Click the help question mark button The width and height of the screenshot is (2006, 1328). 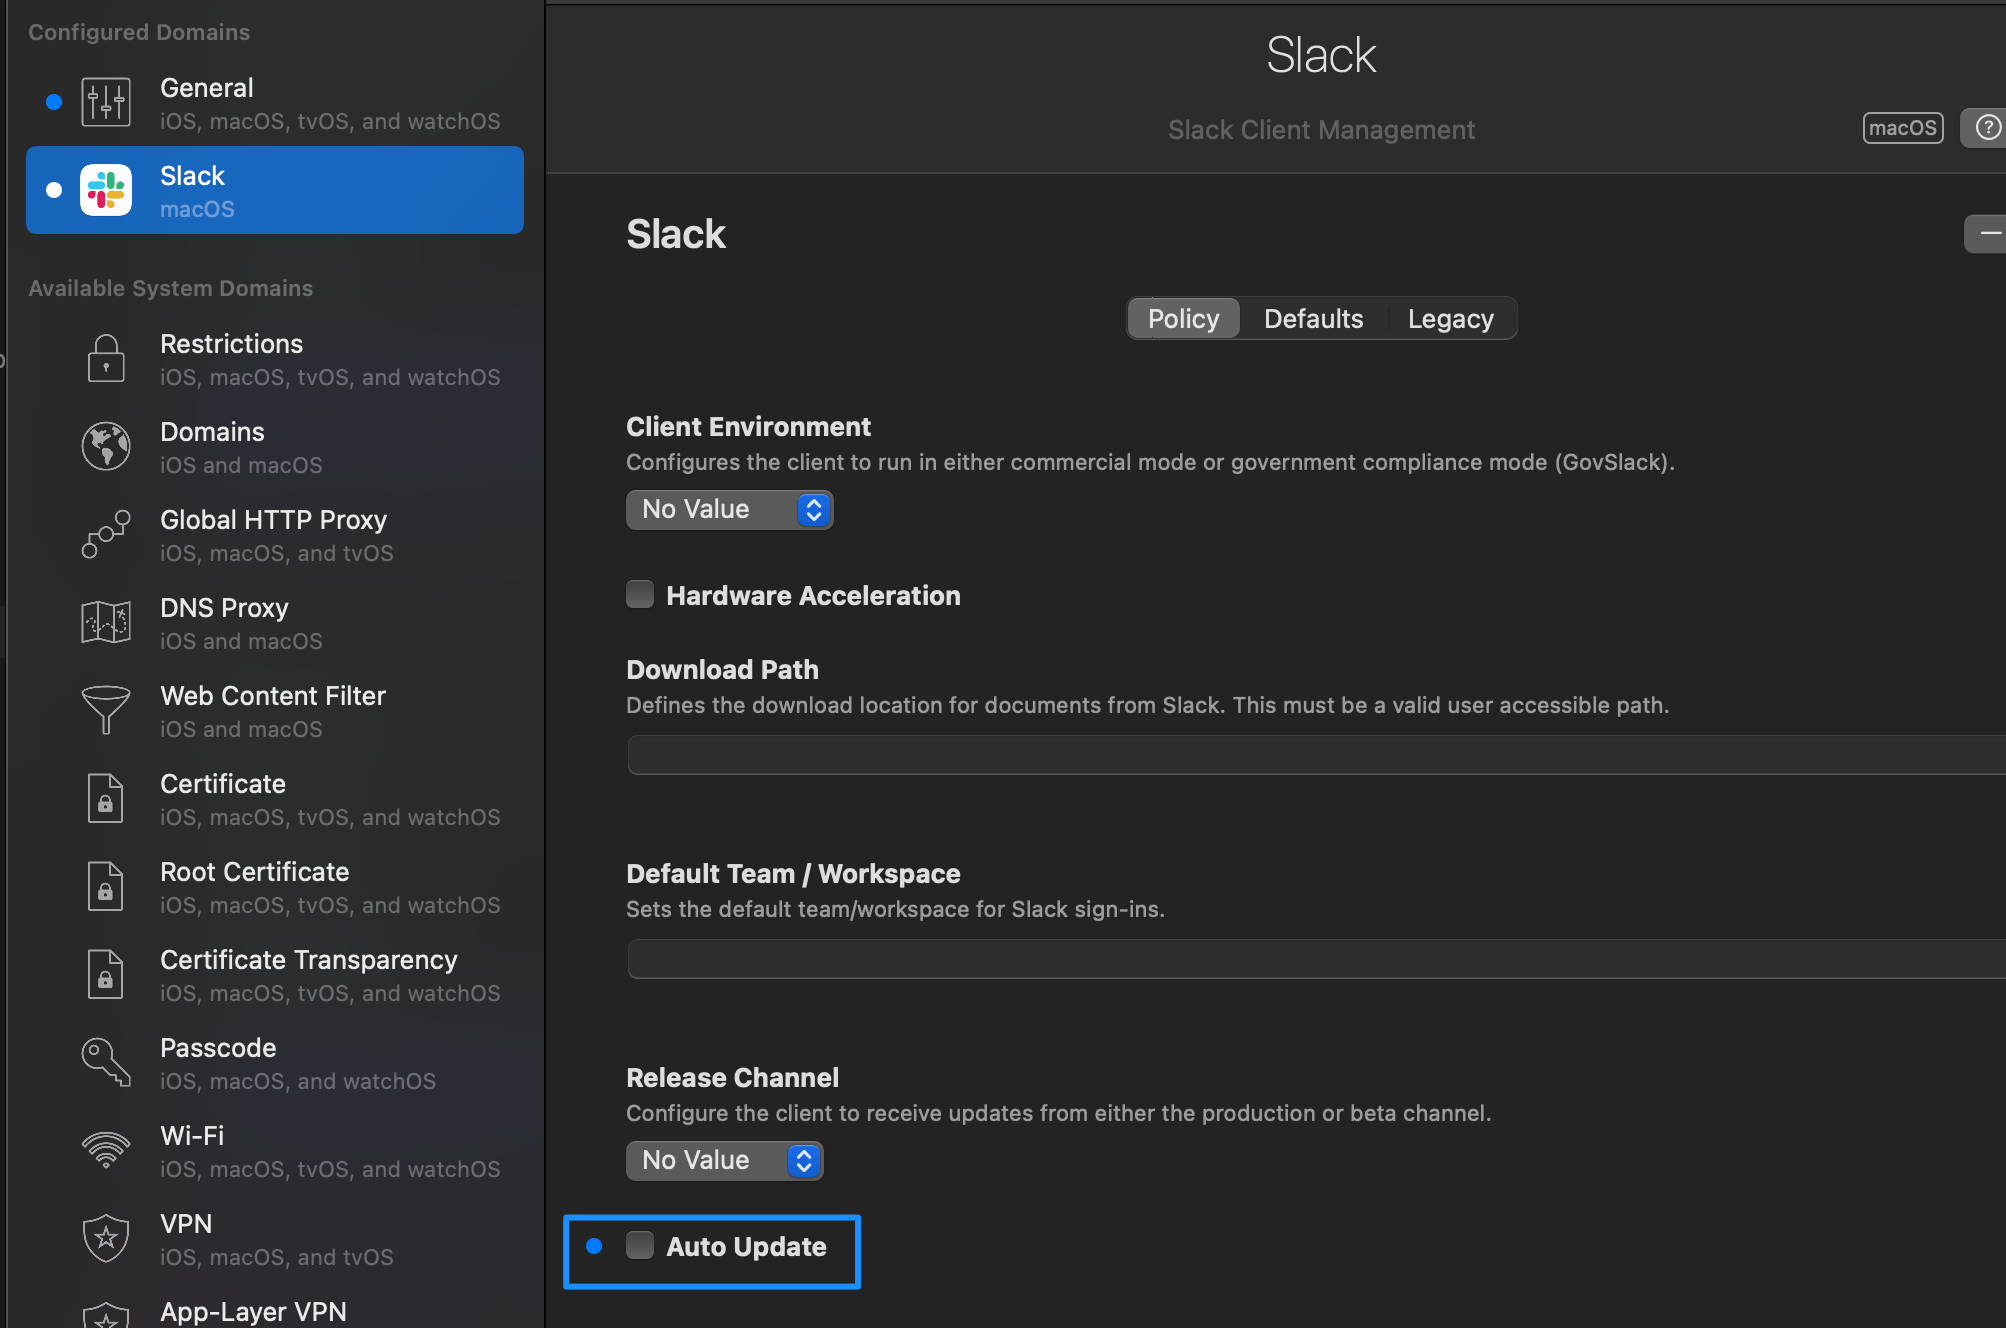click(1987, 128)
